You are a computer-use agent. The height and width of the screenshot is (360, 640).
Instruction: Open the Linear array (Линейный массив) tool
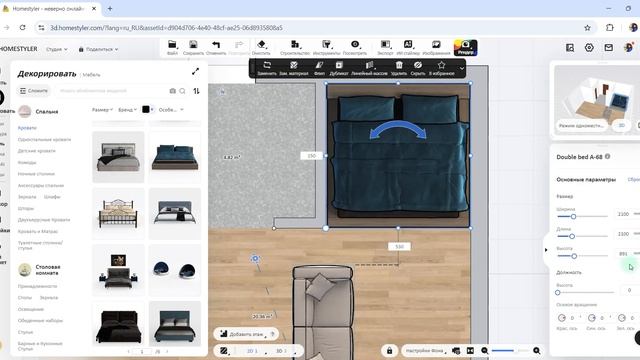[x=369, y=68]
